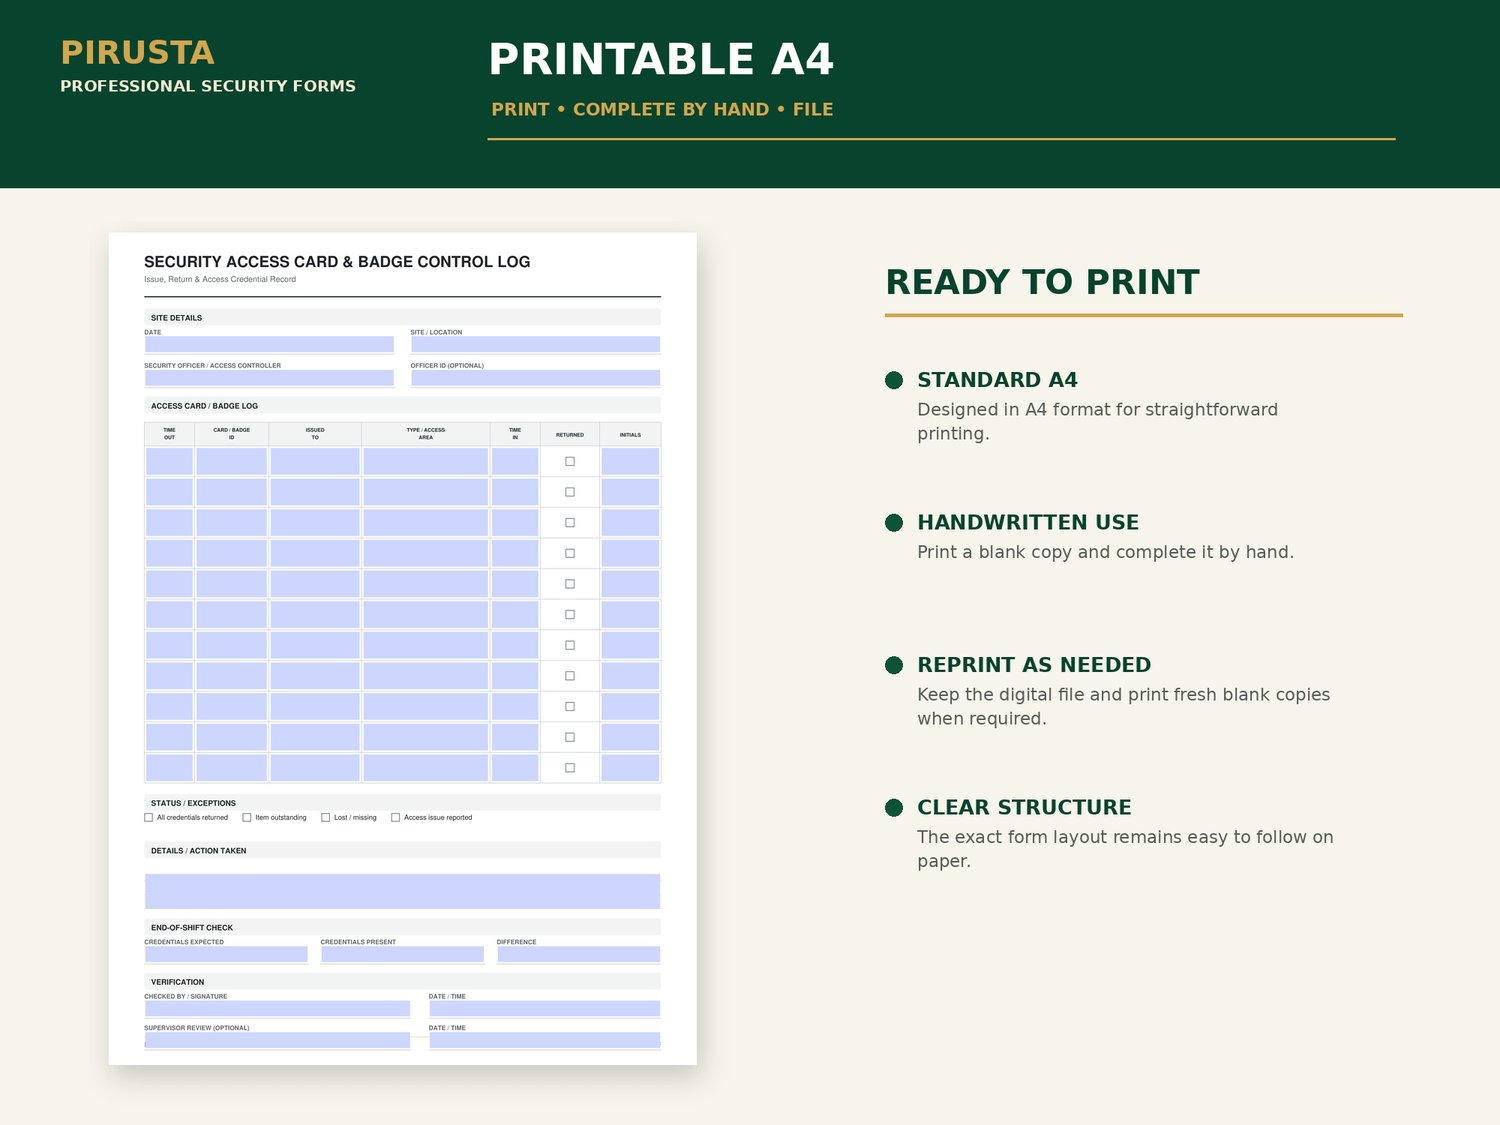Click the Details / Action Taken text area
The image size is (1500, 1125).
tap(402, 891)
